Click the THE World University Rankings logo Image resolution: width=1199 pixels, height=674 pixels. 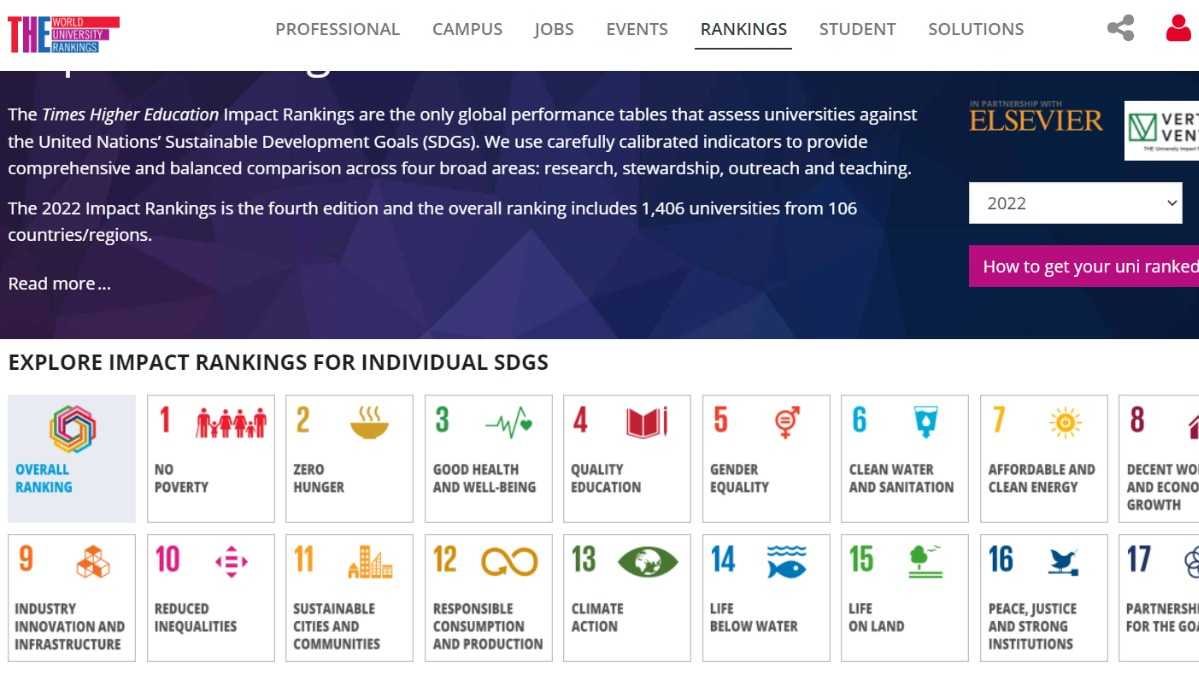point(63,34)
